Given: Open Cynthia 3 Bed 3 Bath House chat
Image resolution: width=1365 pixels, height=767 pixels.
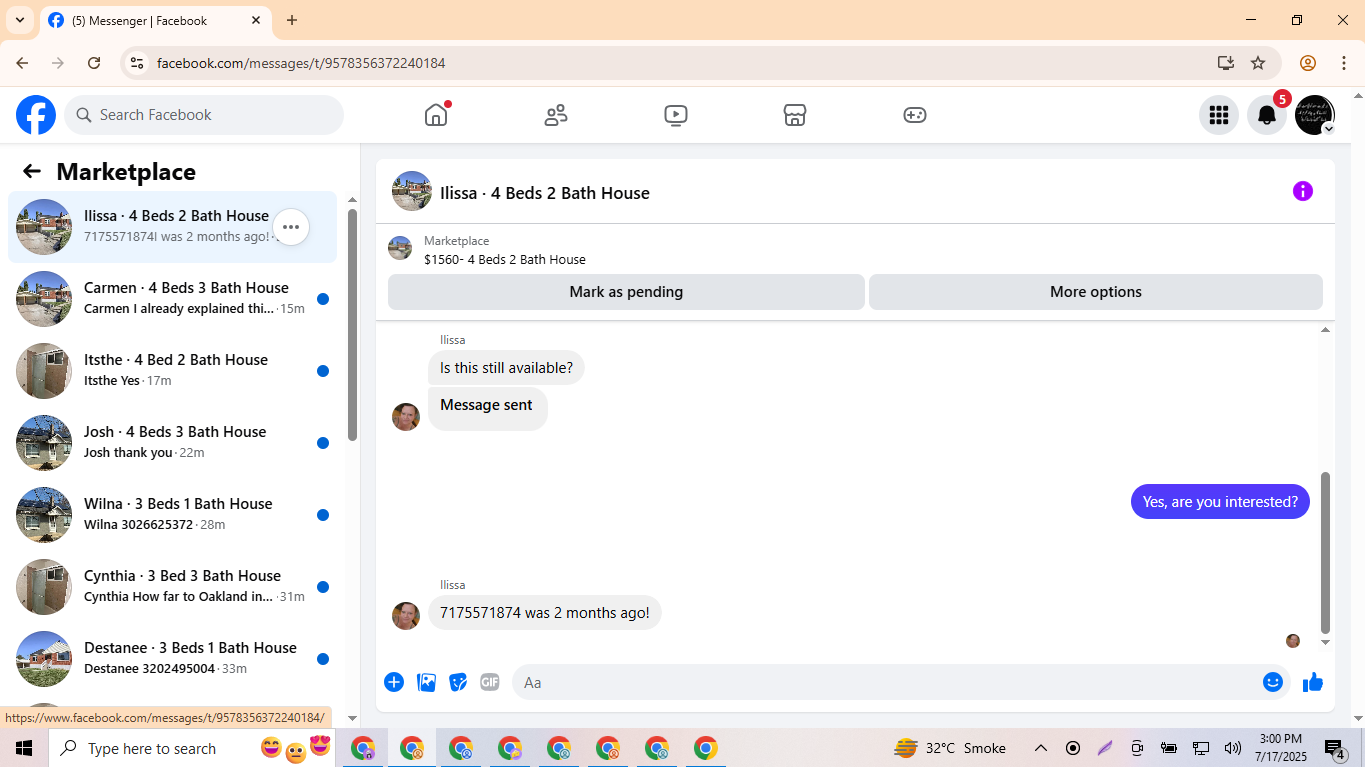Looking at the screenshot, I should pyautogui.click(x=172, y=587).
